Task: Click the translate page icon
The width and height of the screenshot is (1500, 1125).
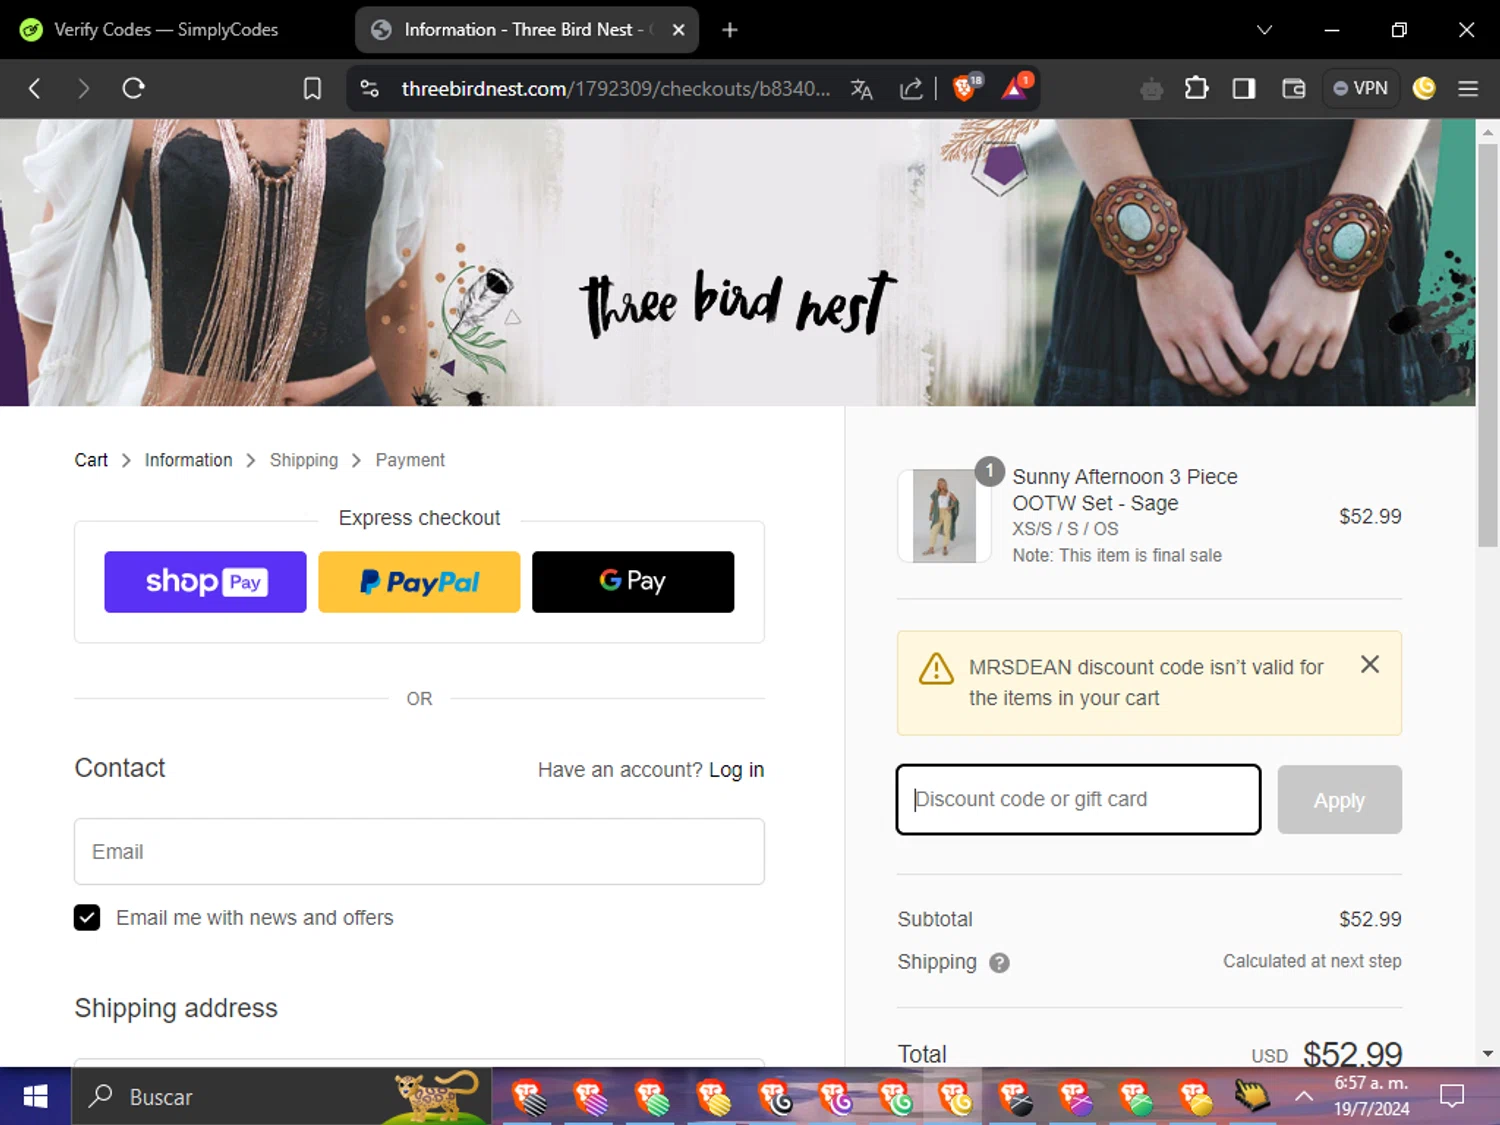Action: (x=861, y=89)
